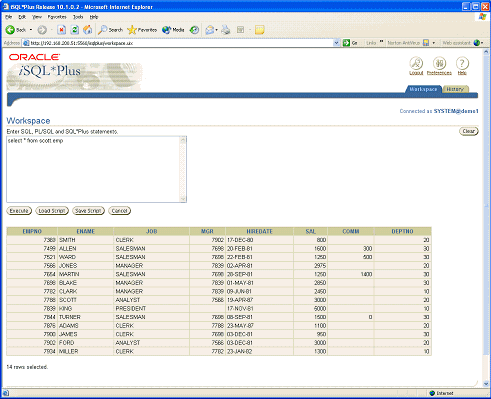This screenshot has width=491, height=399.
Task: Open the Mail icon dropdown arrow
Action: [x=217, y=30]
